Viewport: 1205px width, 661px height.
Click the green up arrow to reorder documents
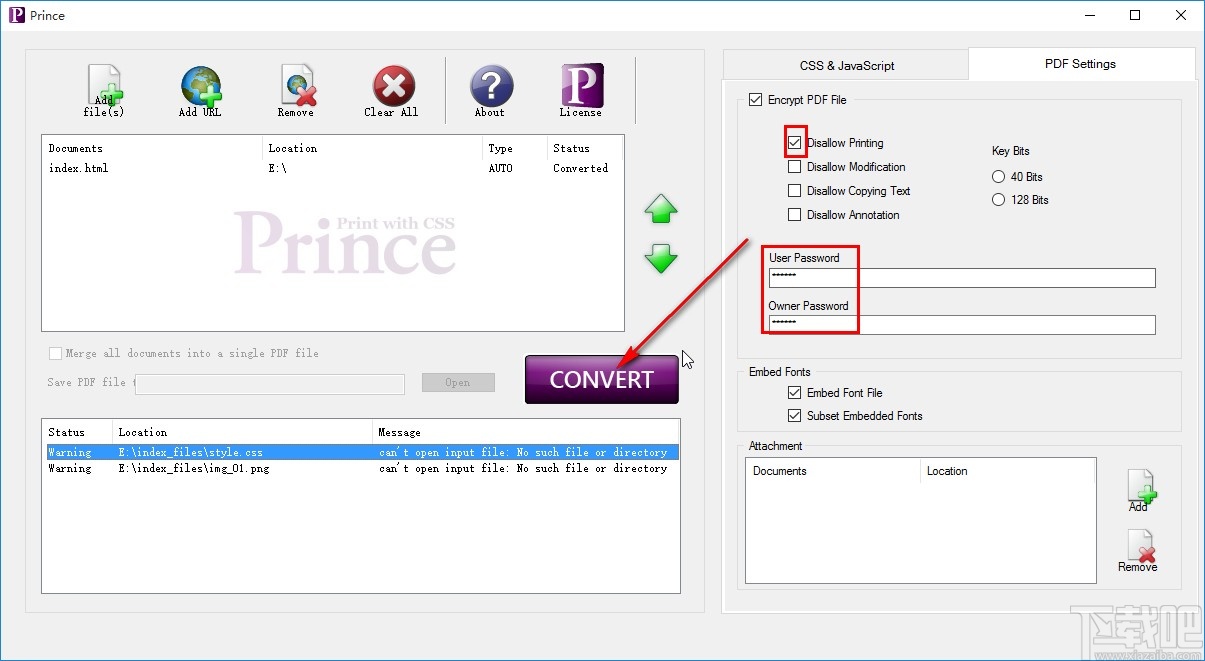[659, 210]
